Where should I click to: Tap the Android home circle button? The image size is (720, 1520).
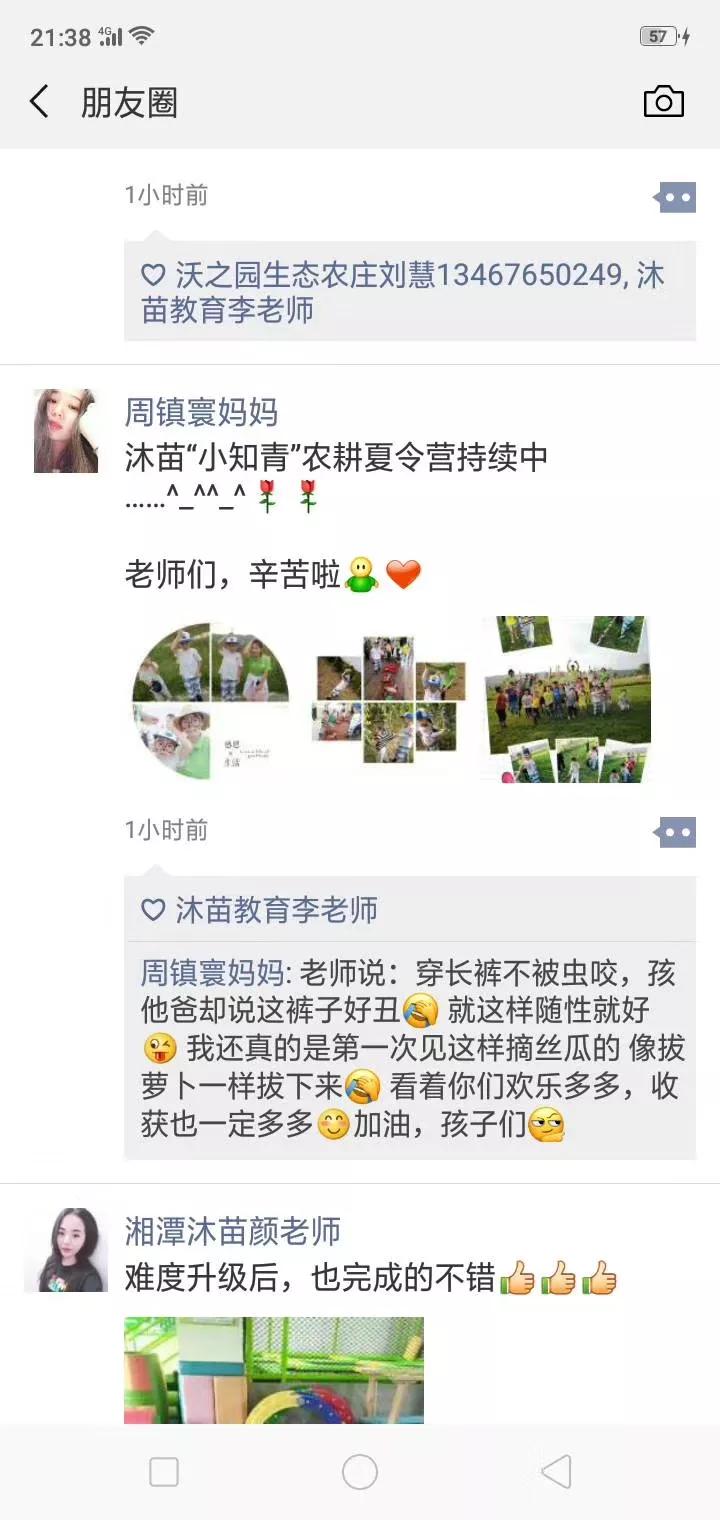tap(360, 1472)
